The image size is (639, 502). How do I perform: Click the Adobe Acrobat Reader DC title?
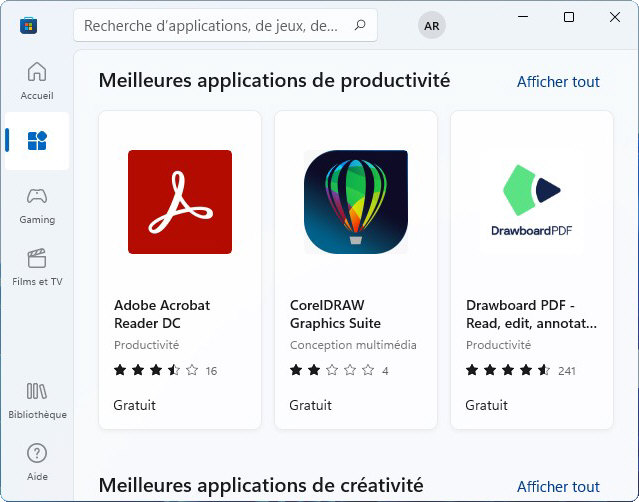point(162,314)
